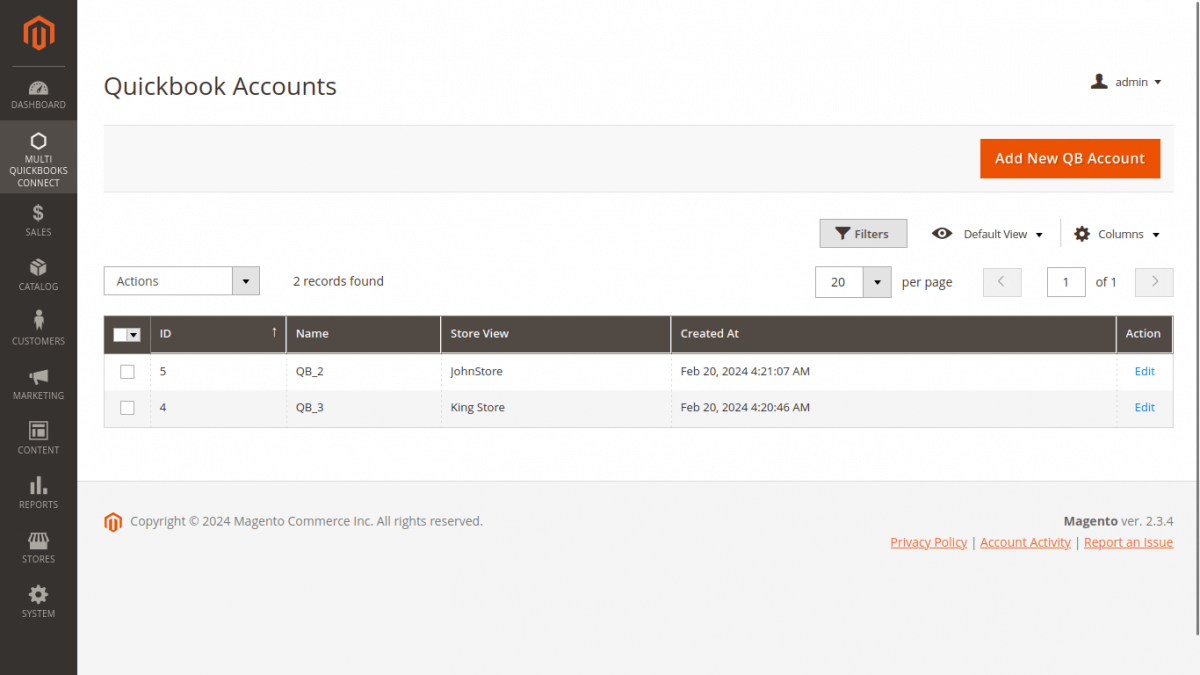Click the vertical page scrollbar
The image size is (1200, 675).
(x=1197, y=318)
